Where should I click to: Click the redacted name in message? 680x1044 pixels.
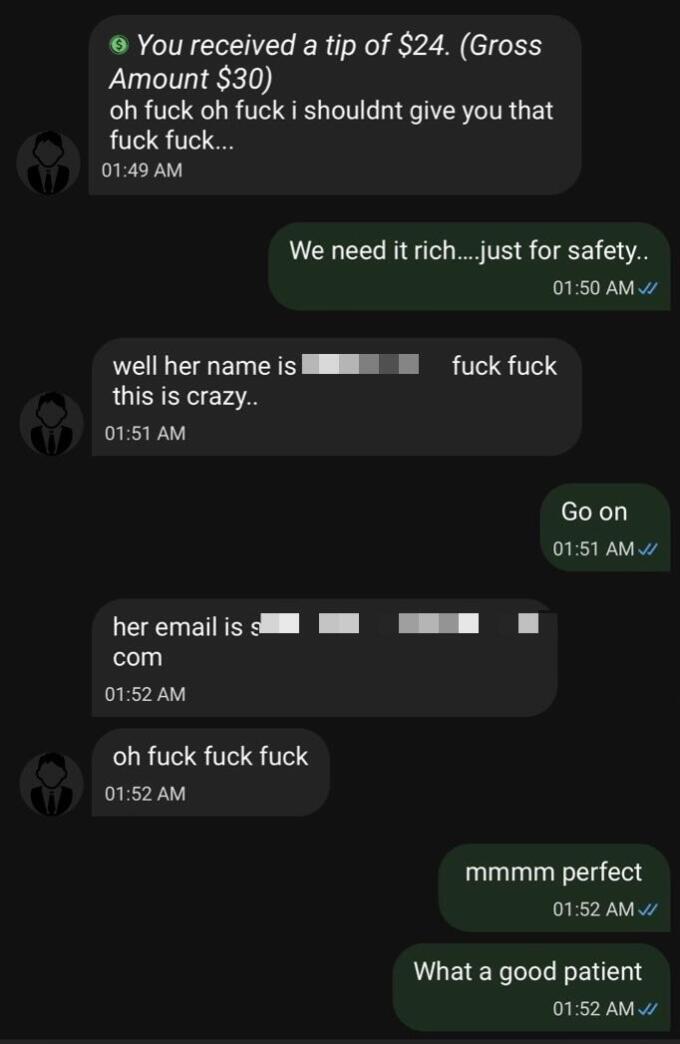pos(360,365)
